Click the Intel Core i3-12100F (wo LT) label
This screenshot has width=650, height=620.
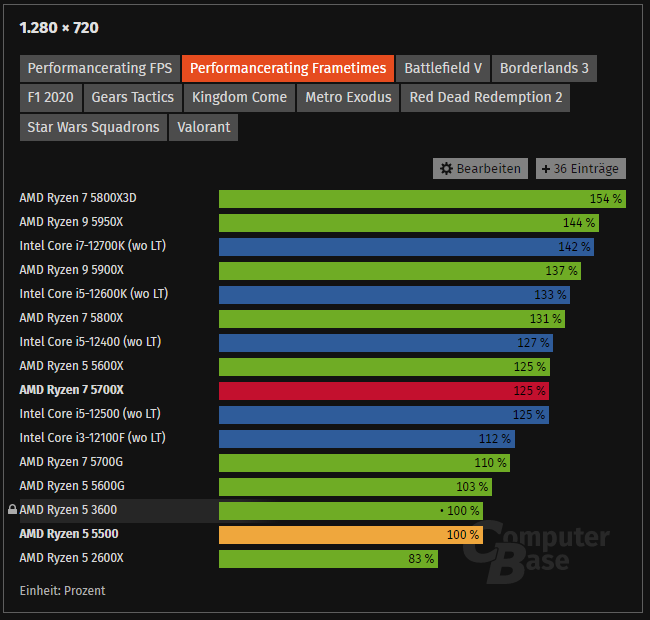click(92, 438)
